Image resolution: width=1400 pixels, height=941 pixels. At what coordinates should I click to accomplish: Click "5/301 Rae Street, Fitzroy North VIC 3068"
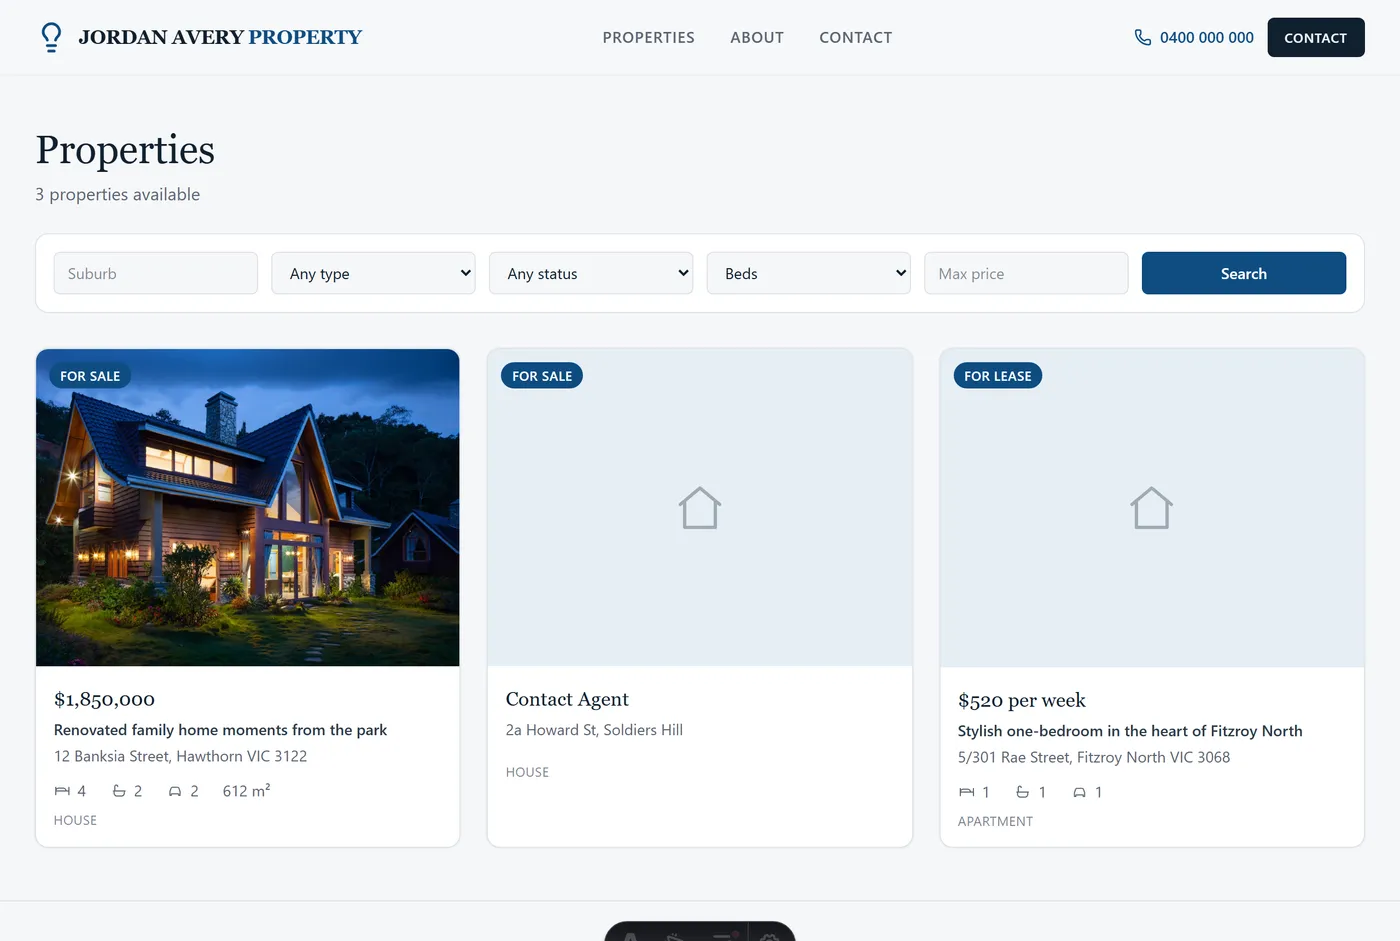click(x=1094, y=757)
